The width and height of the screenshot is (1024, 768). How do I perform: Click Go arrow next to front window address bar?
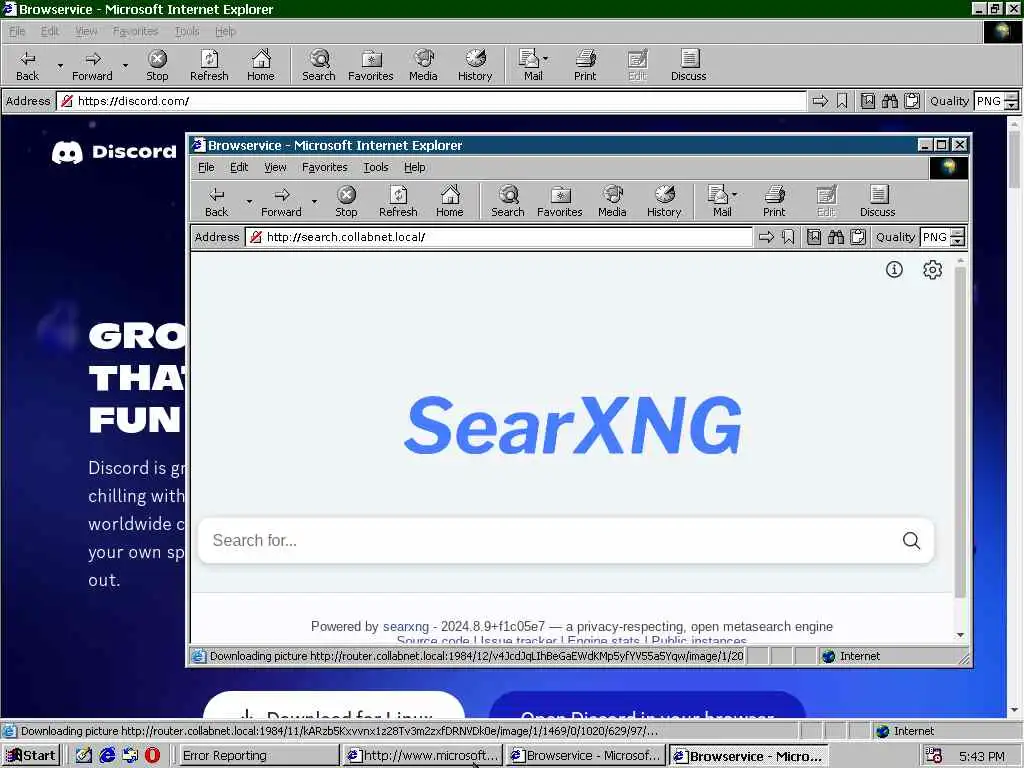(766, 237)
